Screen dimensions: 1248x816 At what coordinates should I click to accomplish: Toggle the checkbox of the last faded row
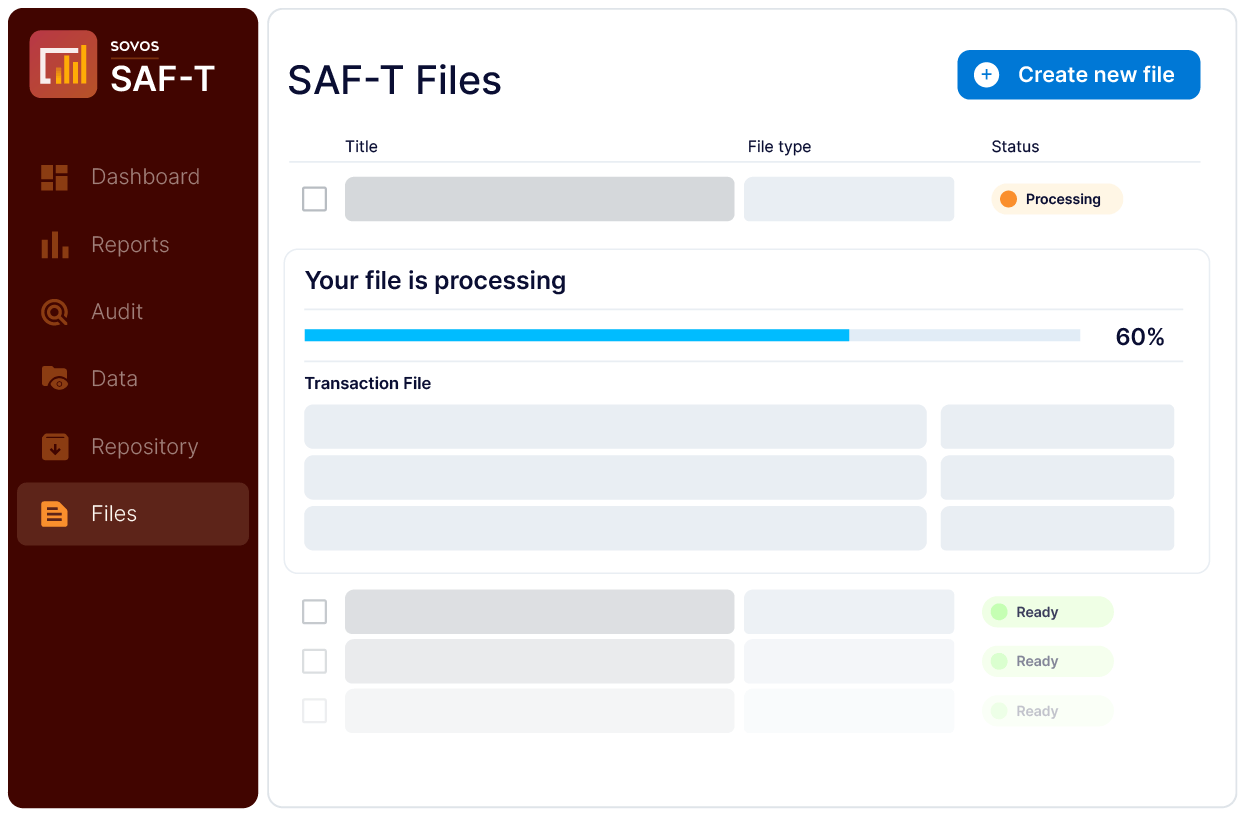coord(314,711)
